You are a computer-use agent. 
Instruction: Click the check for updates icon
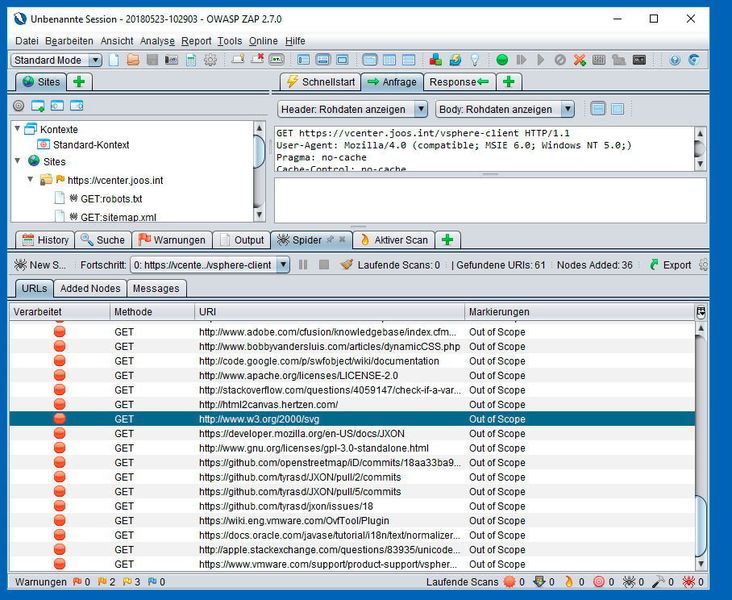455,60
